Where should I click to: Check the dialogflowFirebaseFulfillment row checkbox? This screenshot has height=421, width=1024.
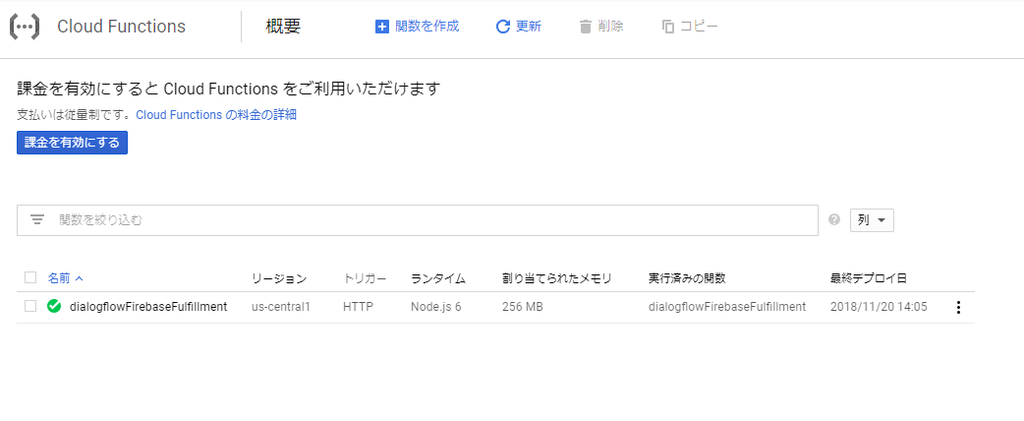[x=30, y=306]
